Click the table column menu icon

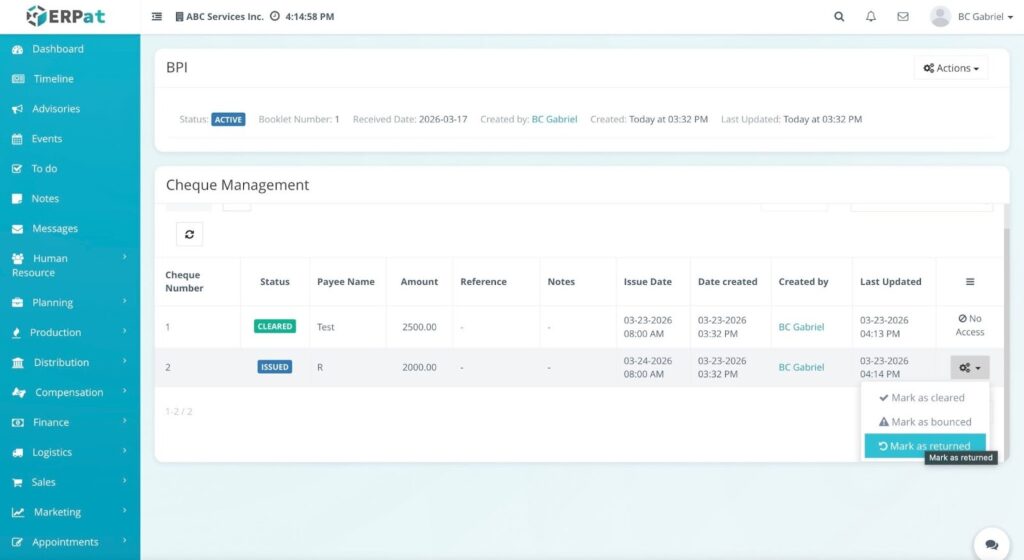click(x=969, y=282)
